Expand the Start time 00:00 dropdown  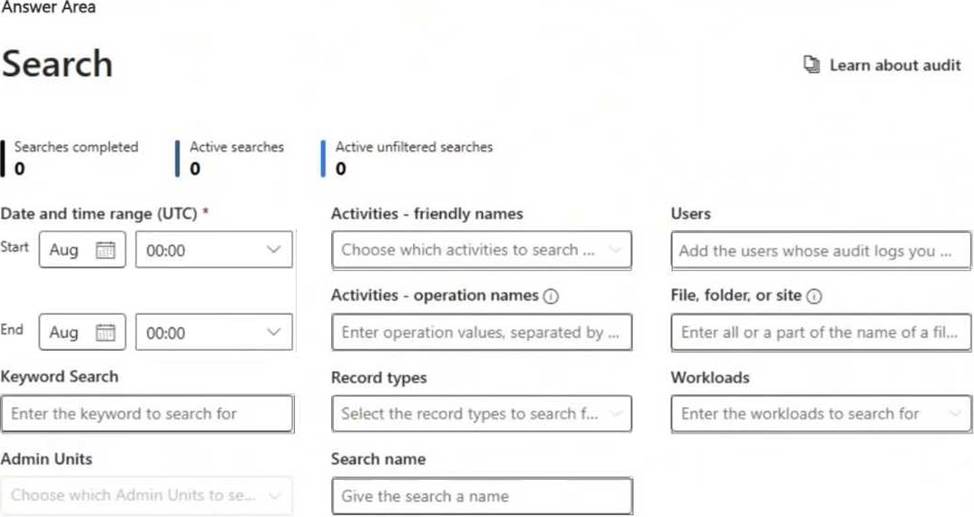[x=214, y=250]
